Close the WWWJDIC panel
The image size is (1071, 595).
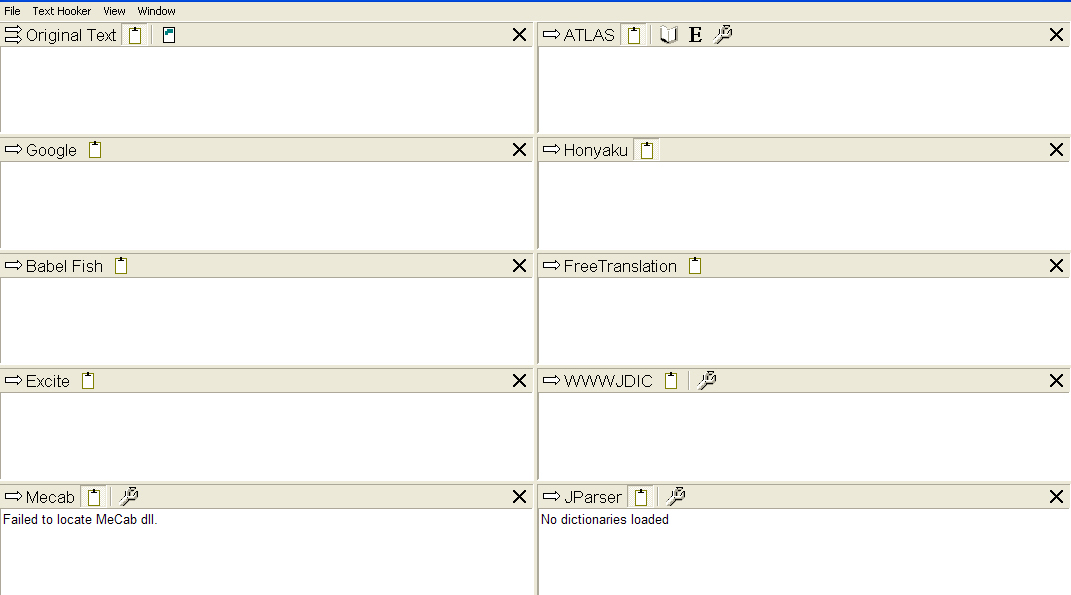click(x=1056, y=380)
